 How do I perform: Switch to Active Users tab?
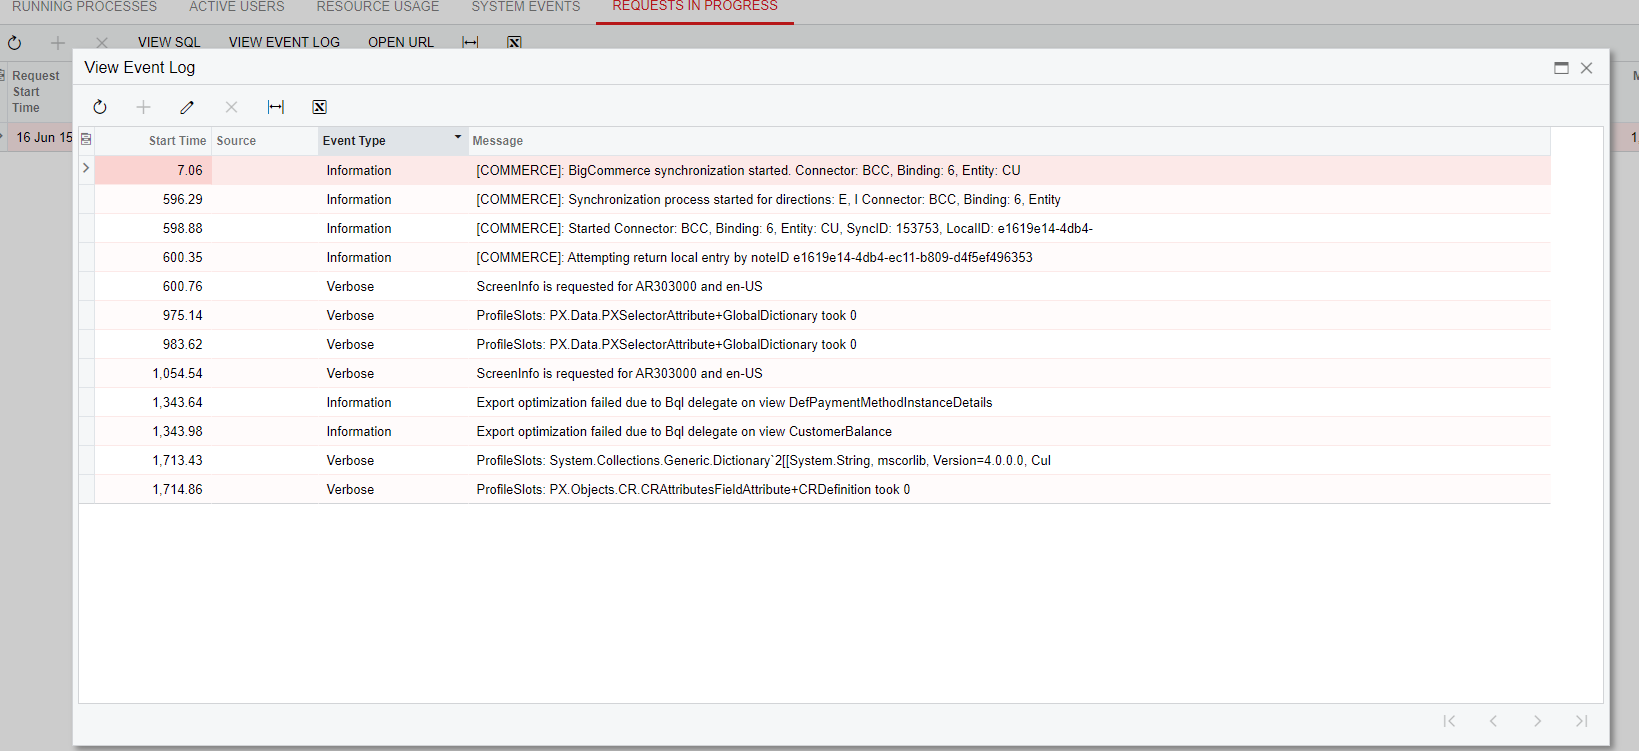tap(237, 7)
